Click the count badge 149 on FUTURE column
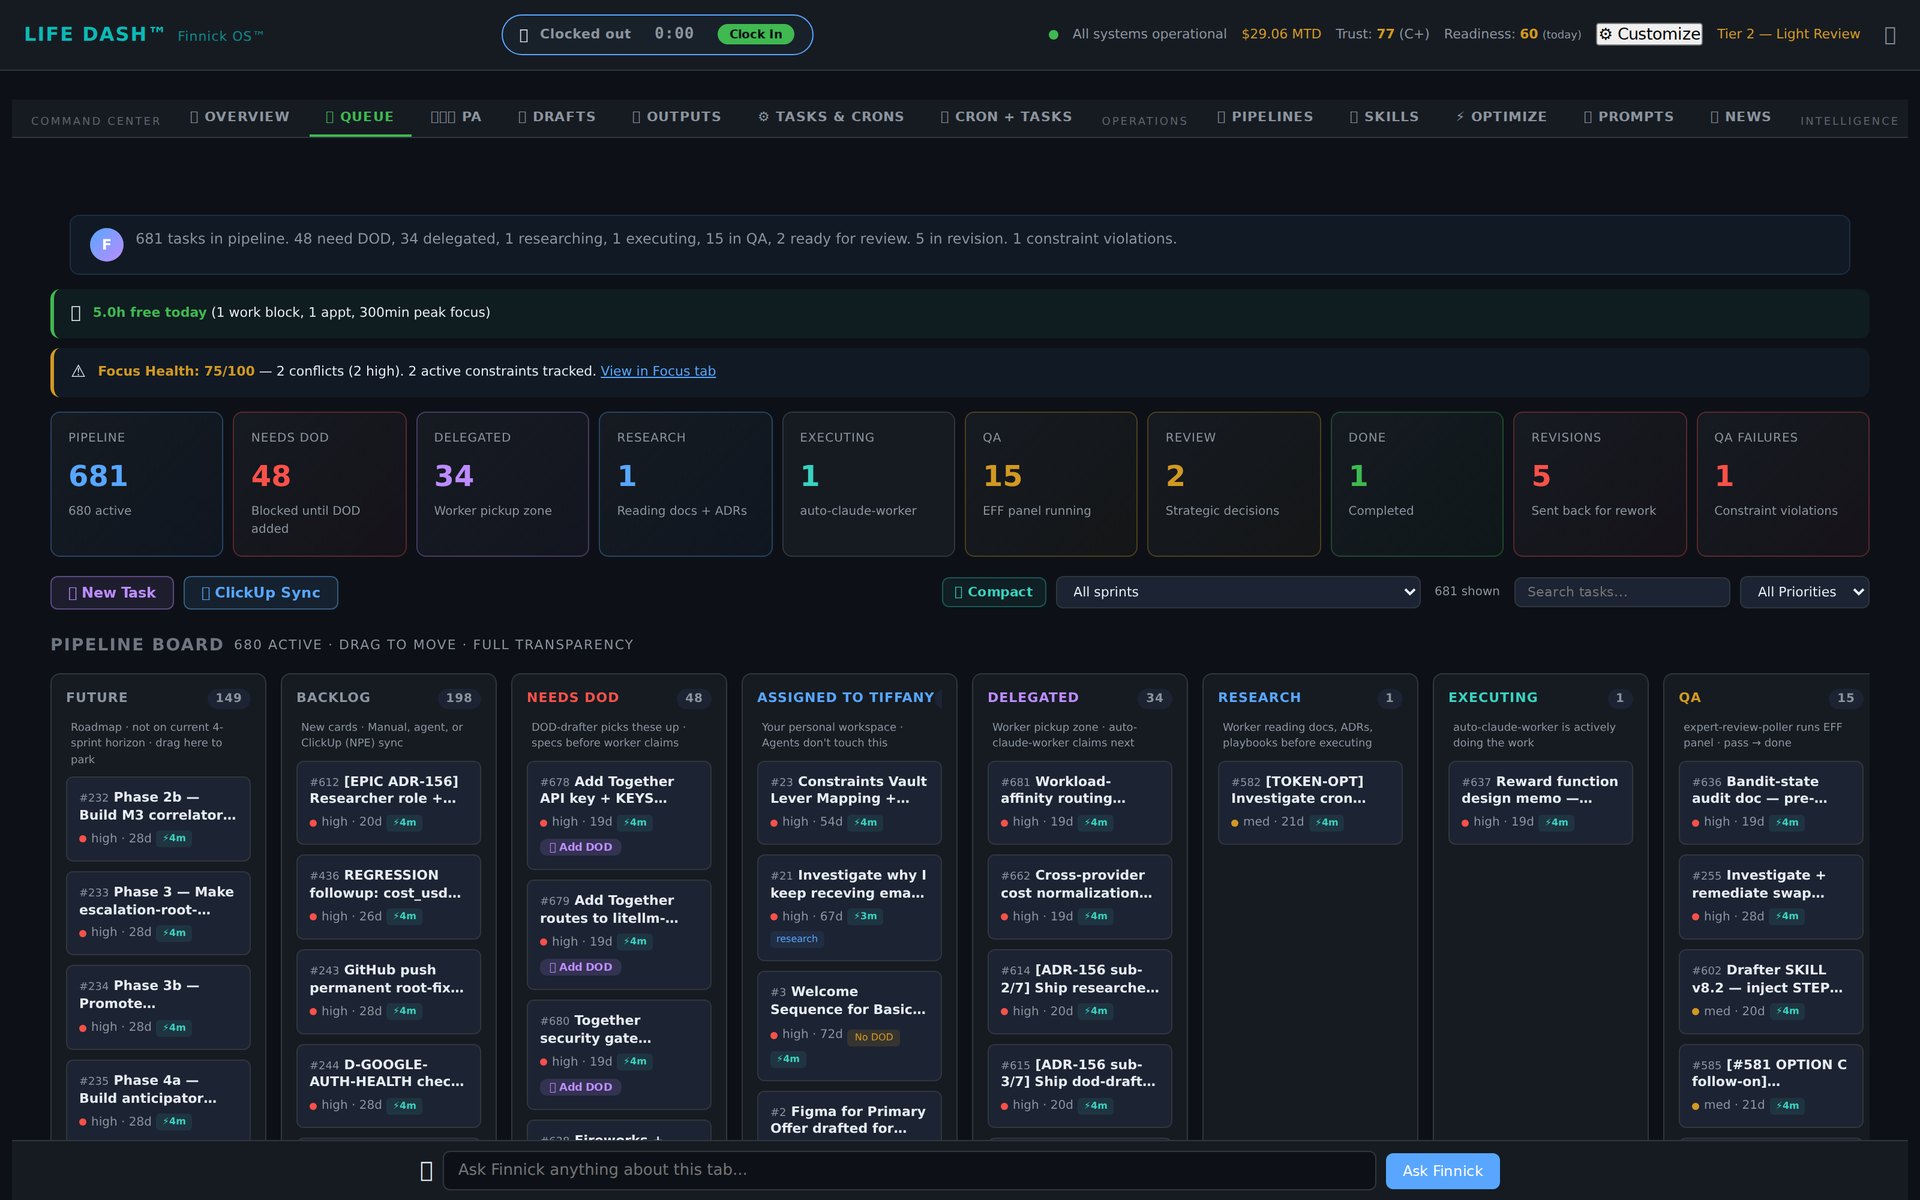The width and height of the screenshot is (1920, 1200). tap(228, 698)
